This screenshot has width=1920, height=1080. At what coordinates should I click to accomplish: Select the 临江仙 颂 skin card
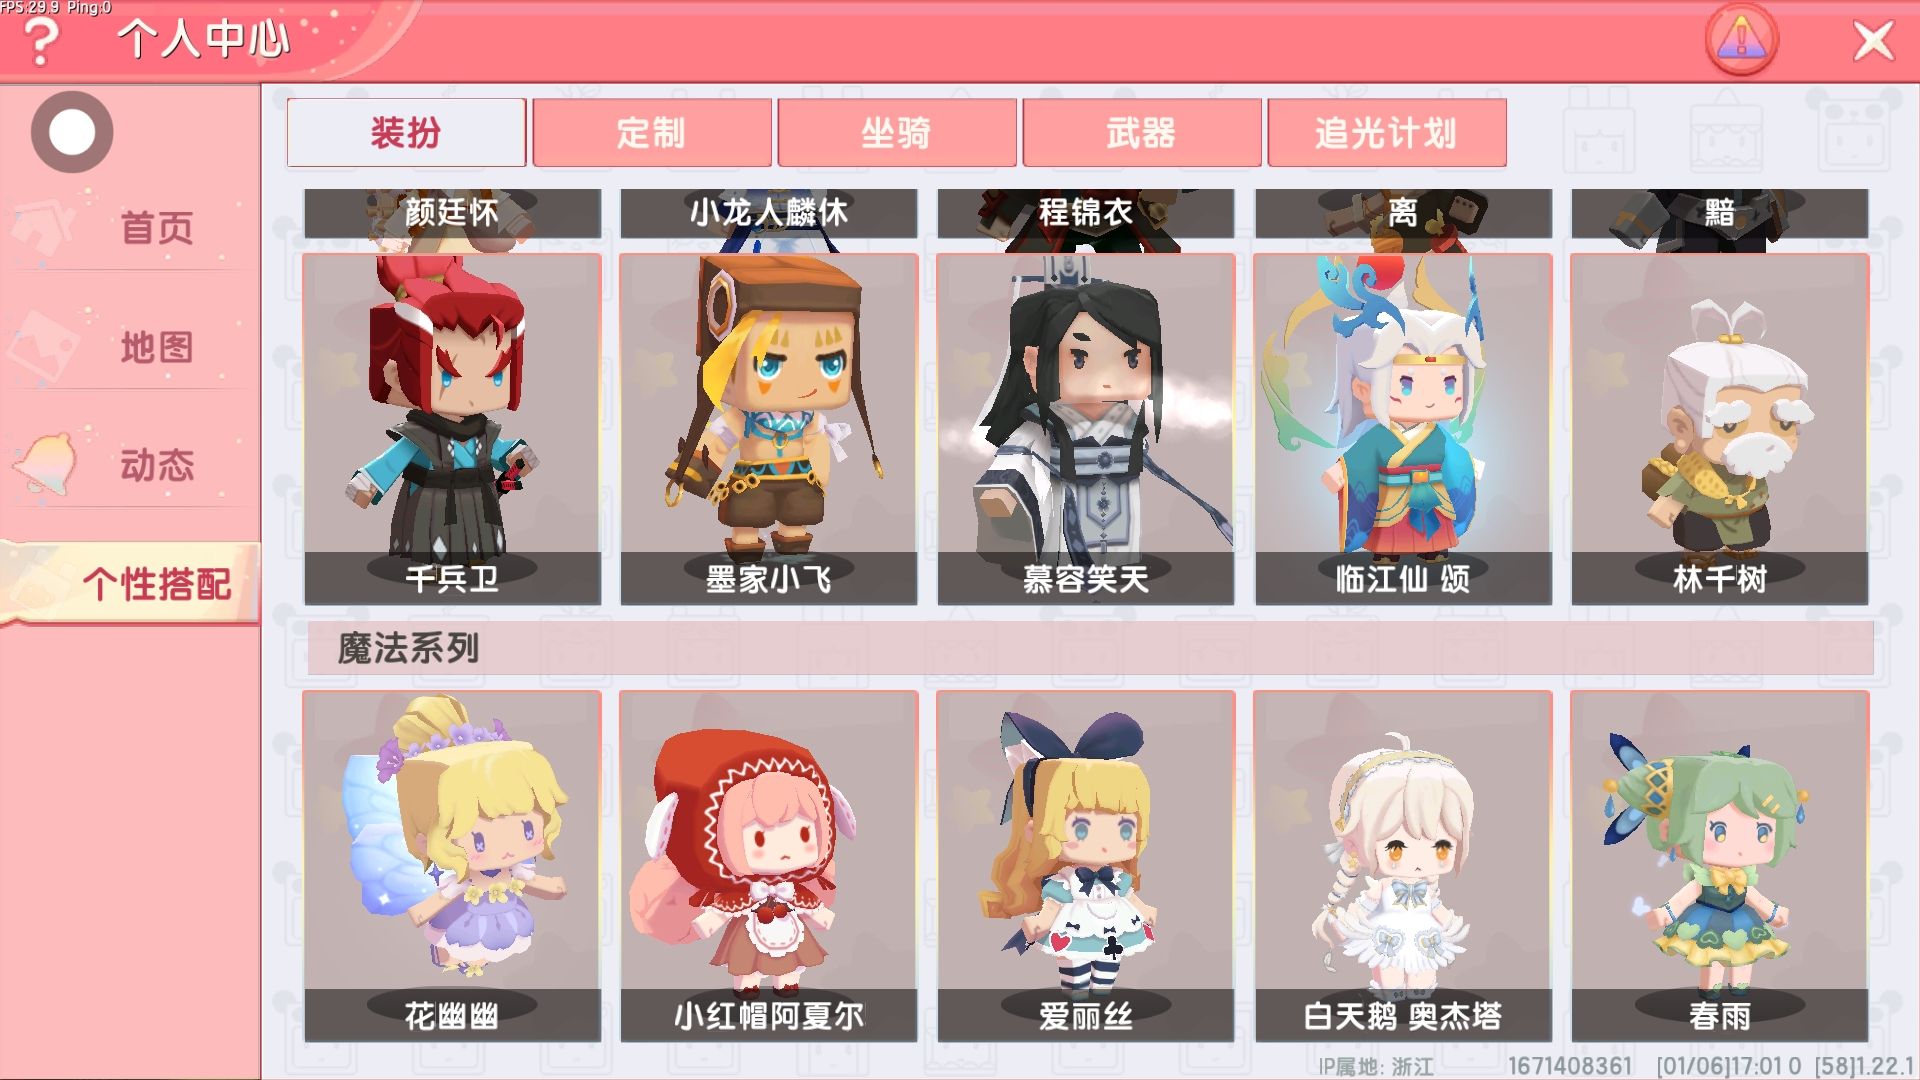coord(1403,429)
